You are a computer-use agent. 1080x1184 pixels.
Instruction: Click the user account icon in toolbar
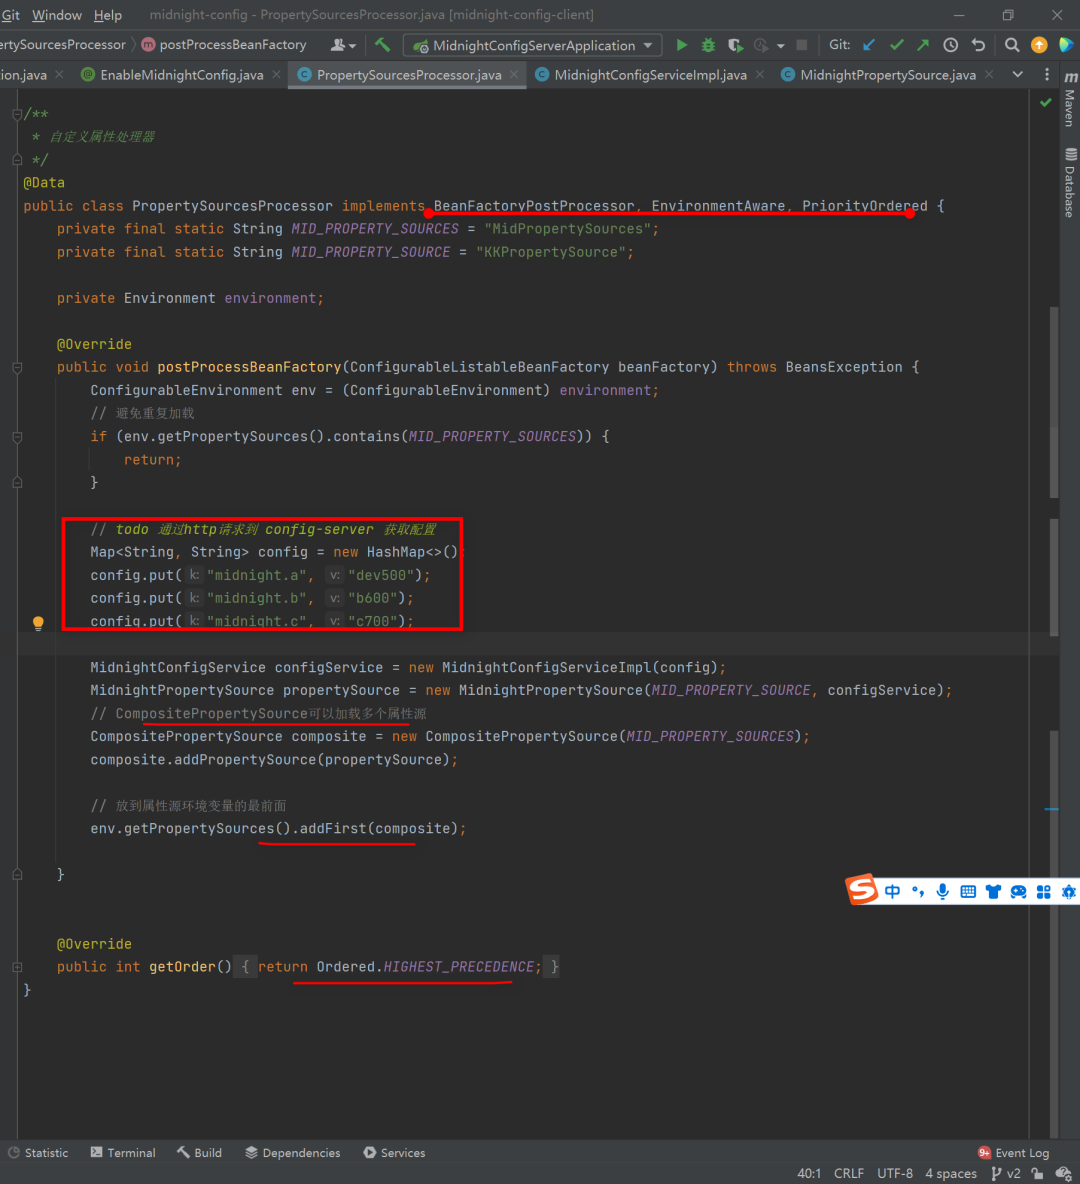pos(342,45)
